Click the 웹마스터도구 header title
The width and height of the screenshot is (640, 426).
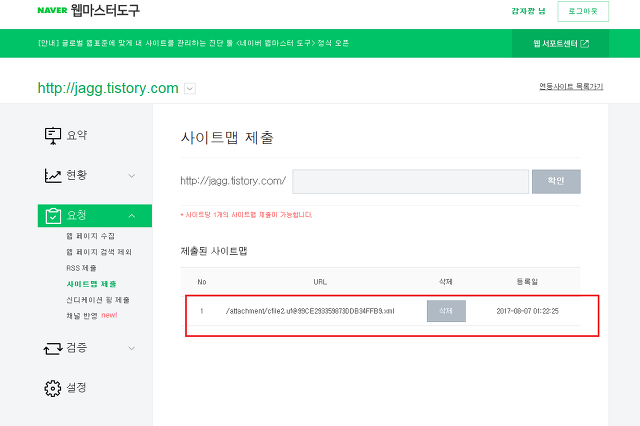pos(105,10)
